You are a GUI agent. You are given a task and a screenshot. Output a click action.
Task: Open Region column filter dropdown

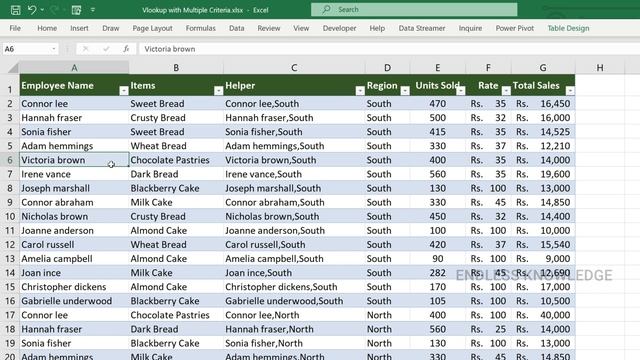click(x=404, y=91)
